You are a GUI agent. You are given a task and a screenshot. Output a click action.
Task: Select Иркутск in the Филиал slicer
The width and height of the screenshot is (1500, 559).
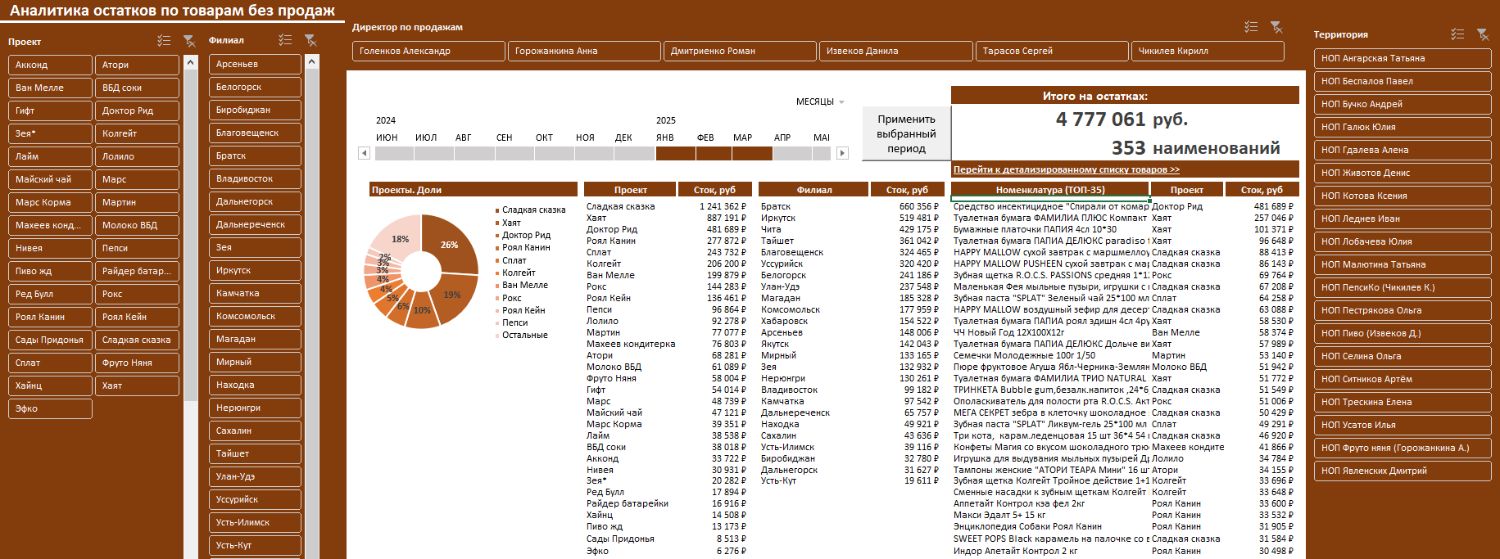coord(255,271)
